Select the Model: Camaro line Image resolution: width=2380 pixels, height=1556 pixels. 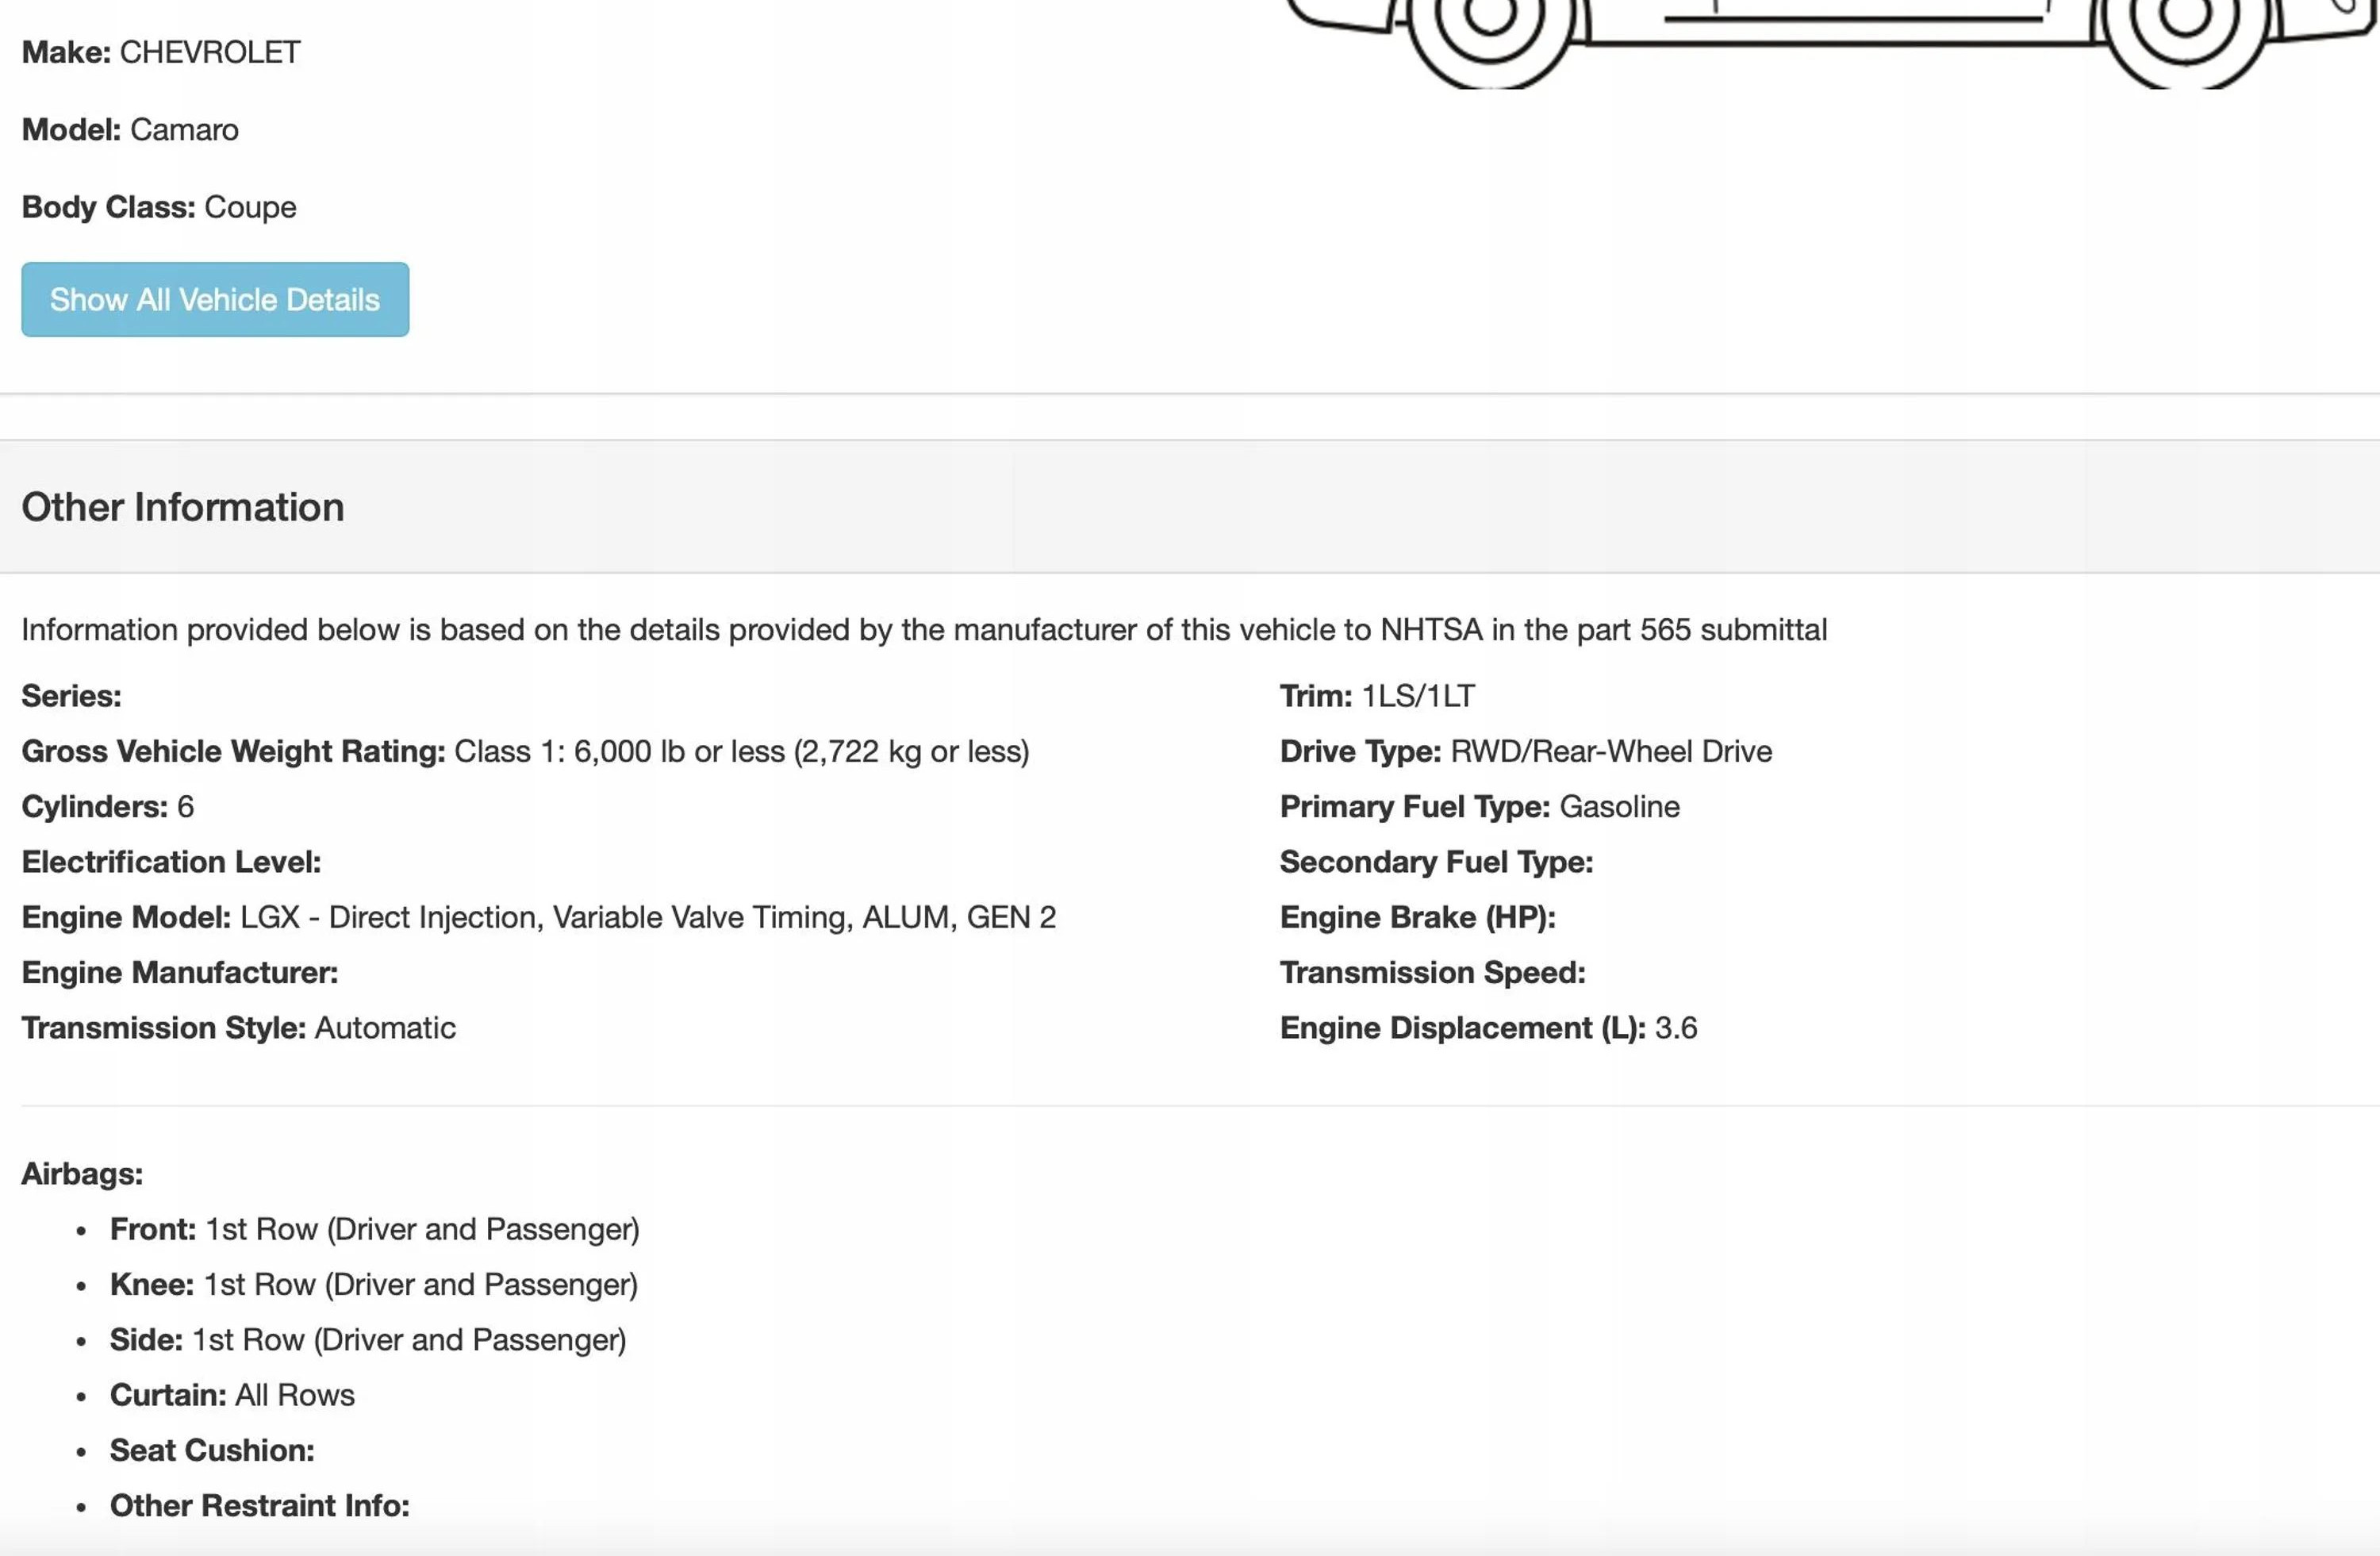pyautogui.click(x=130, y=130)
